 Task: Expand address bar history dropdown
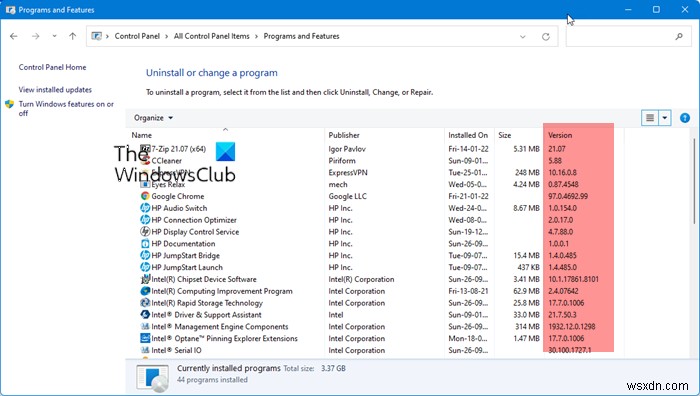pyautogui.click(x=522, y=37)
